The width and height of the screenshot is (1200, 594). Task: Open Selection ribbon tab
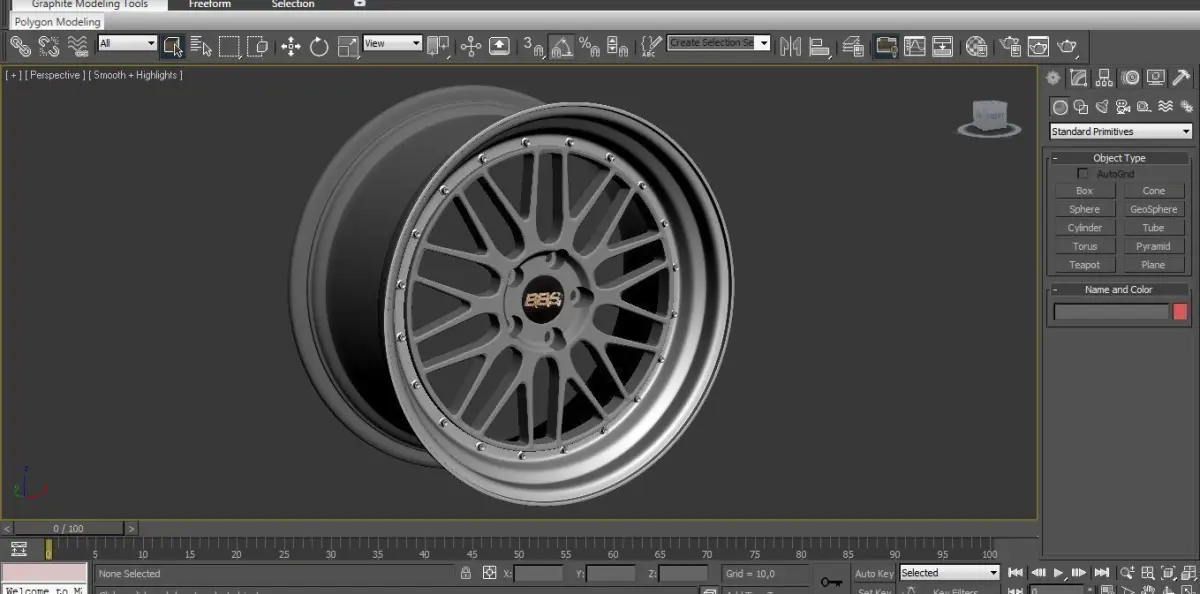(293, 4)
